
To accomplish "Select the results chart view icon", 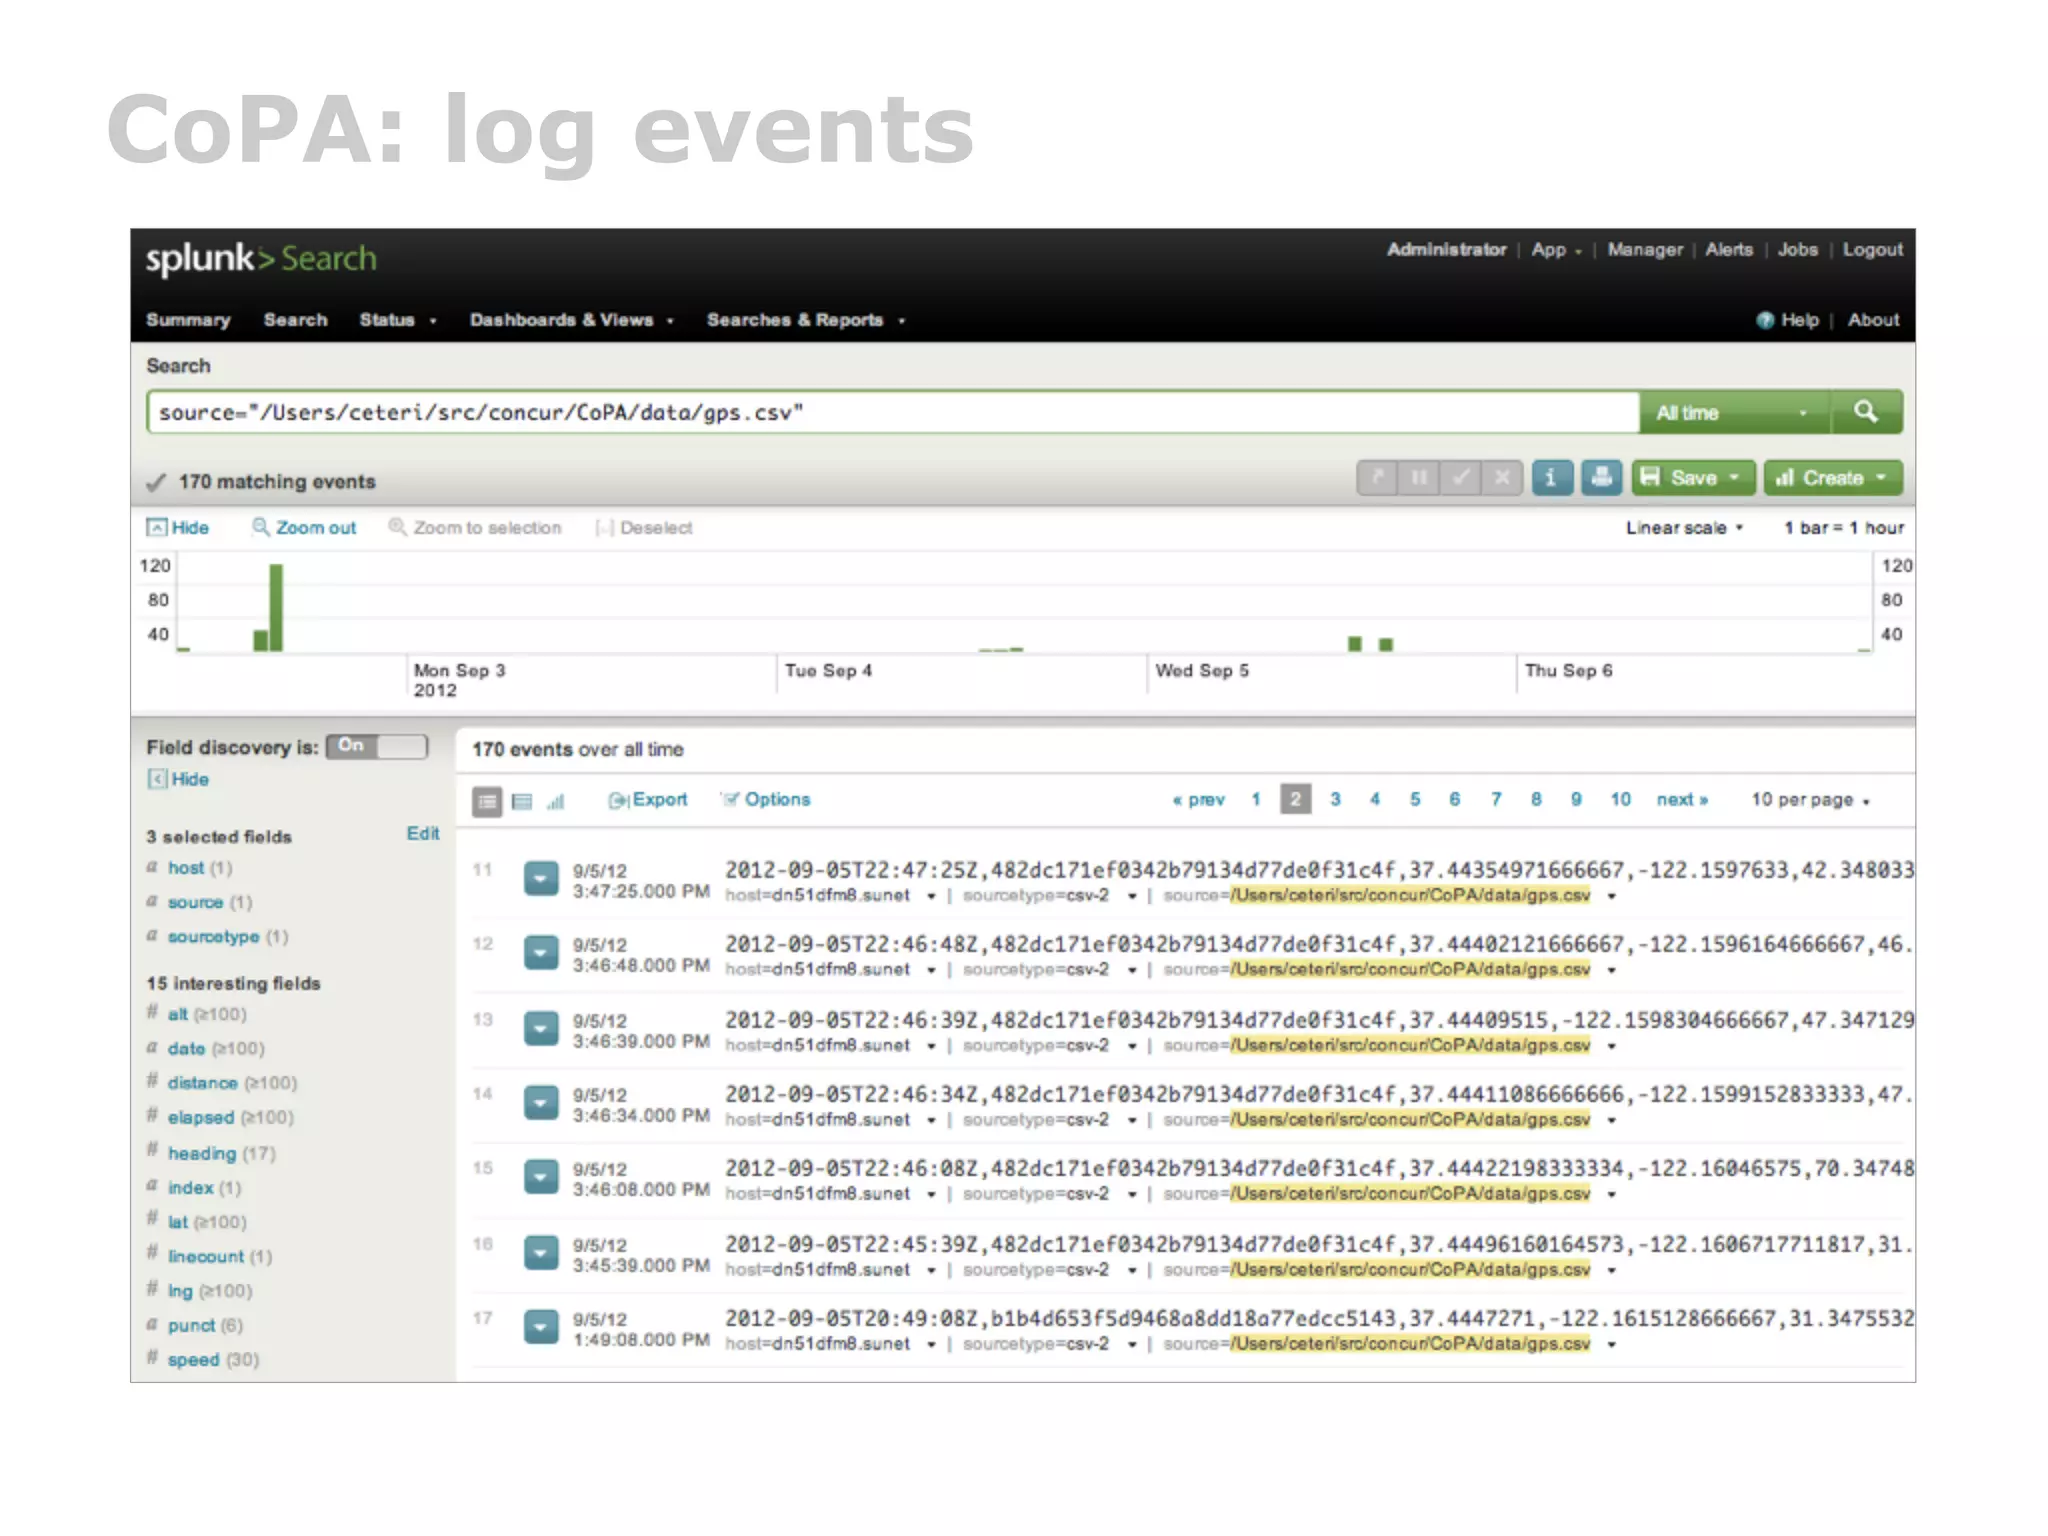I will coord(556,801).
